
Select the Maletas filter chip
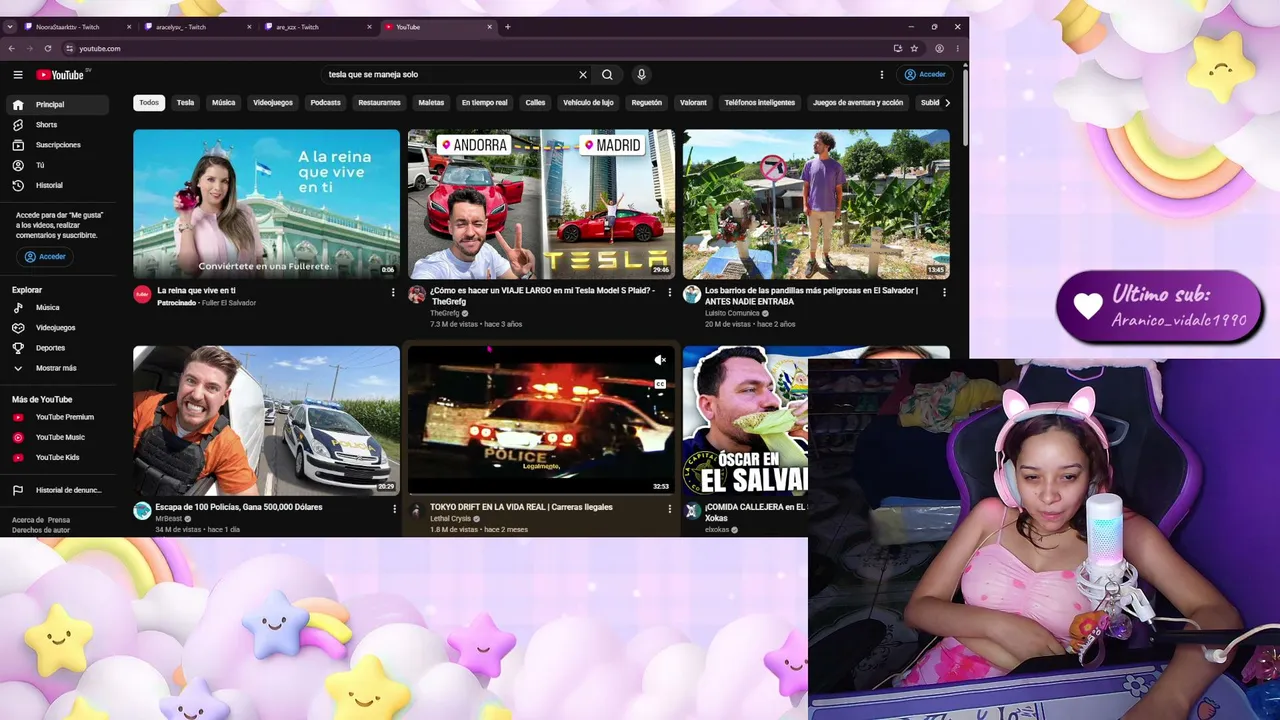click(431, 103)
